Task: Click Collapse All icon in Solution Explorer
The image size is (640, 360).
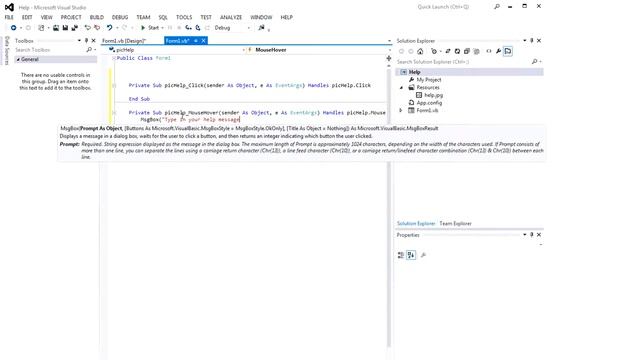Action: [467, 51]
